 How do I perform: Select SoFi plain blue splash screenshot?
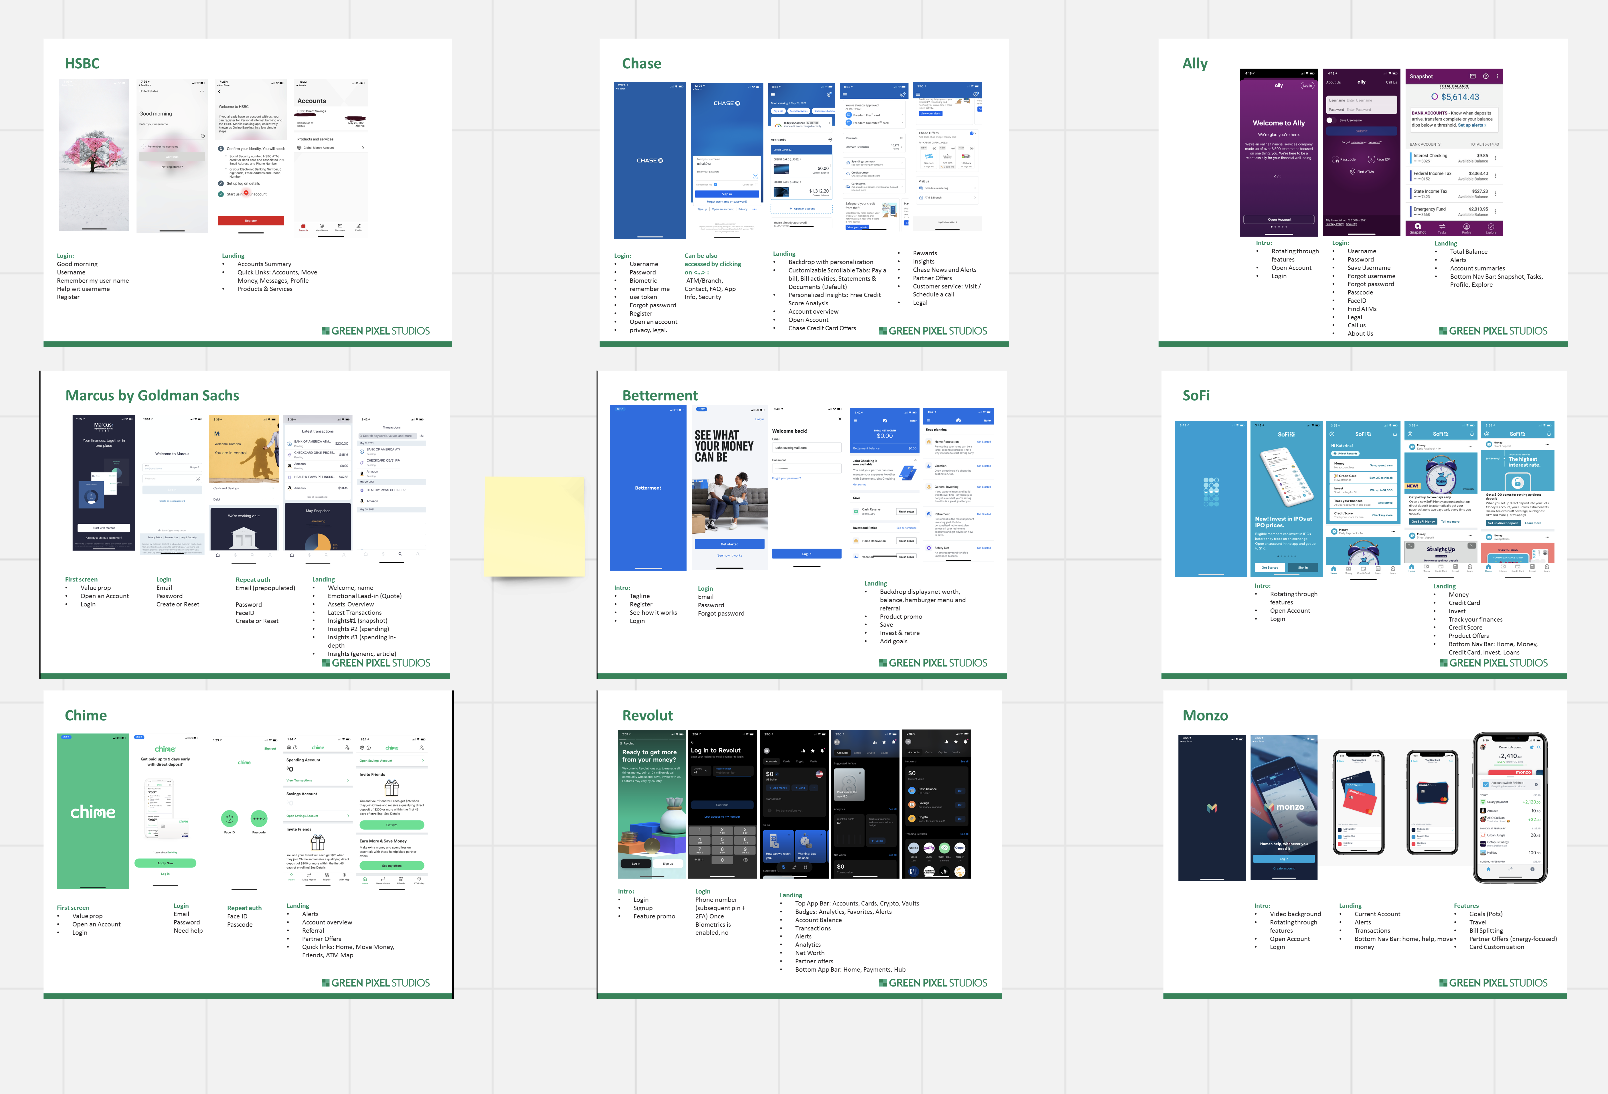coord(1211,499)
